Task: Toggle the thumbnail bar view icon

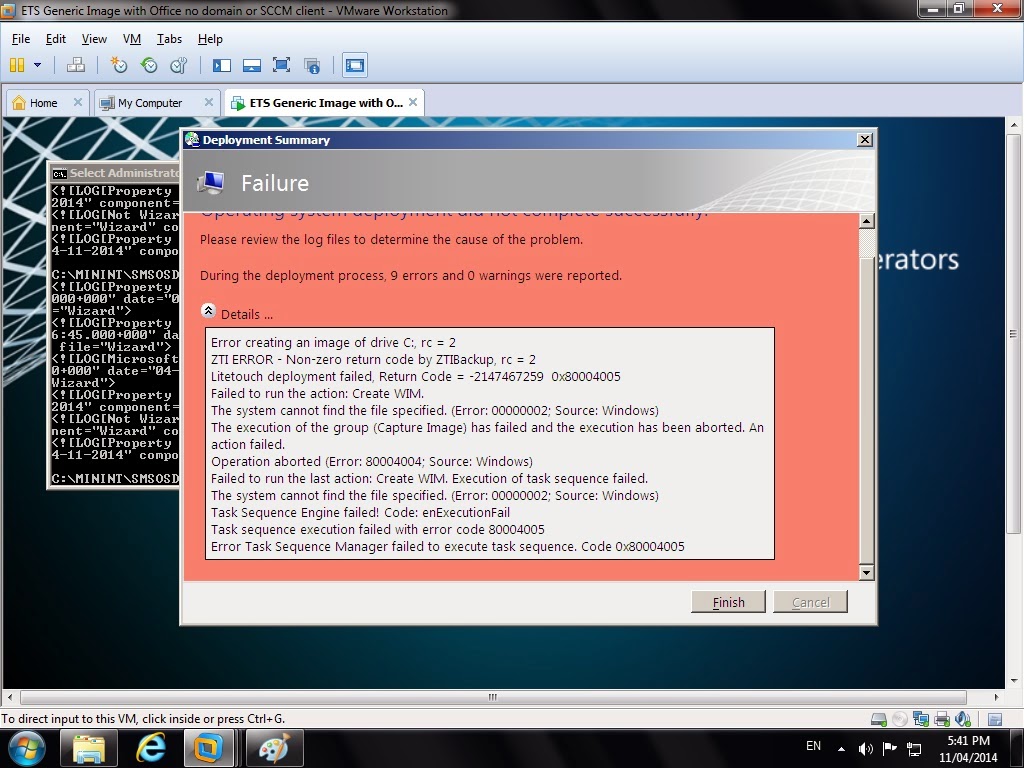Action: (251, 65)
